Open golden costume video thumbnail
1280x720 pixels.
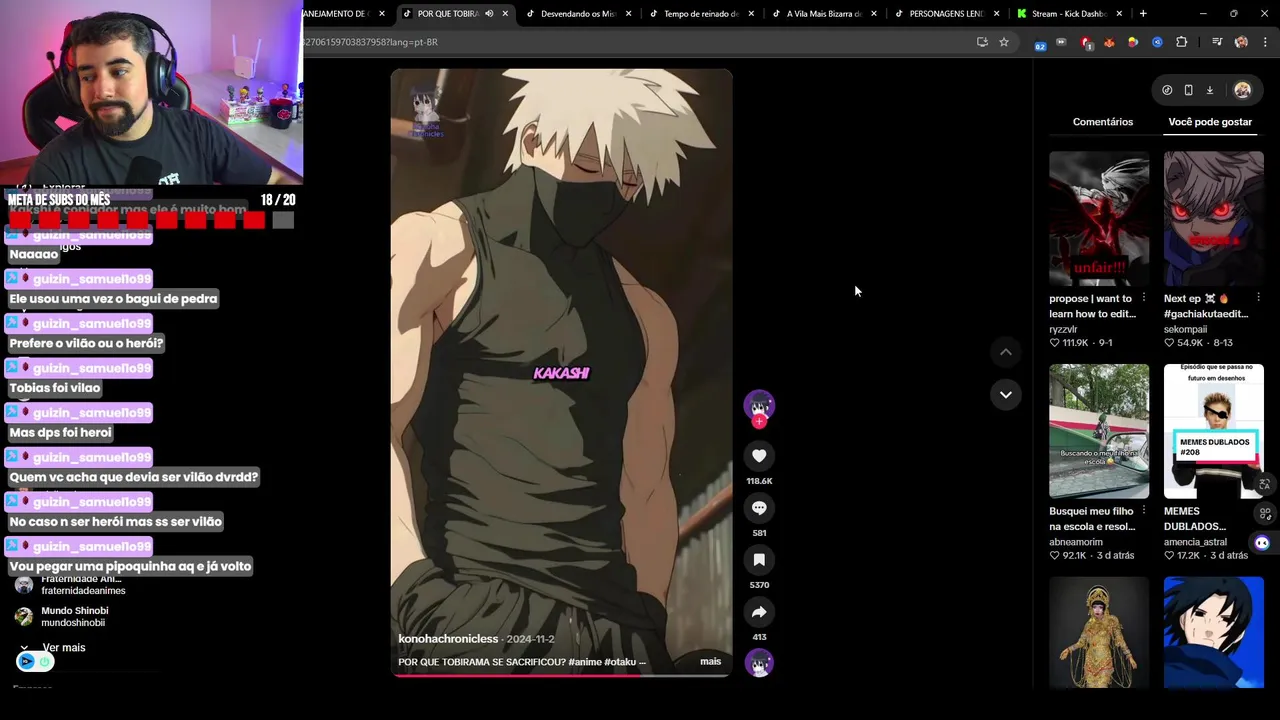click(x=1099, y=632)
